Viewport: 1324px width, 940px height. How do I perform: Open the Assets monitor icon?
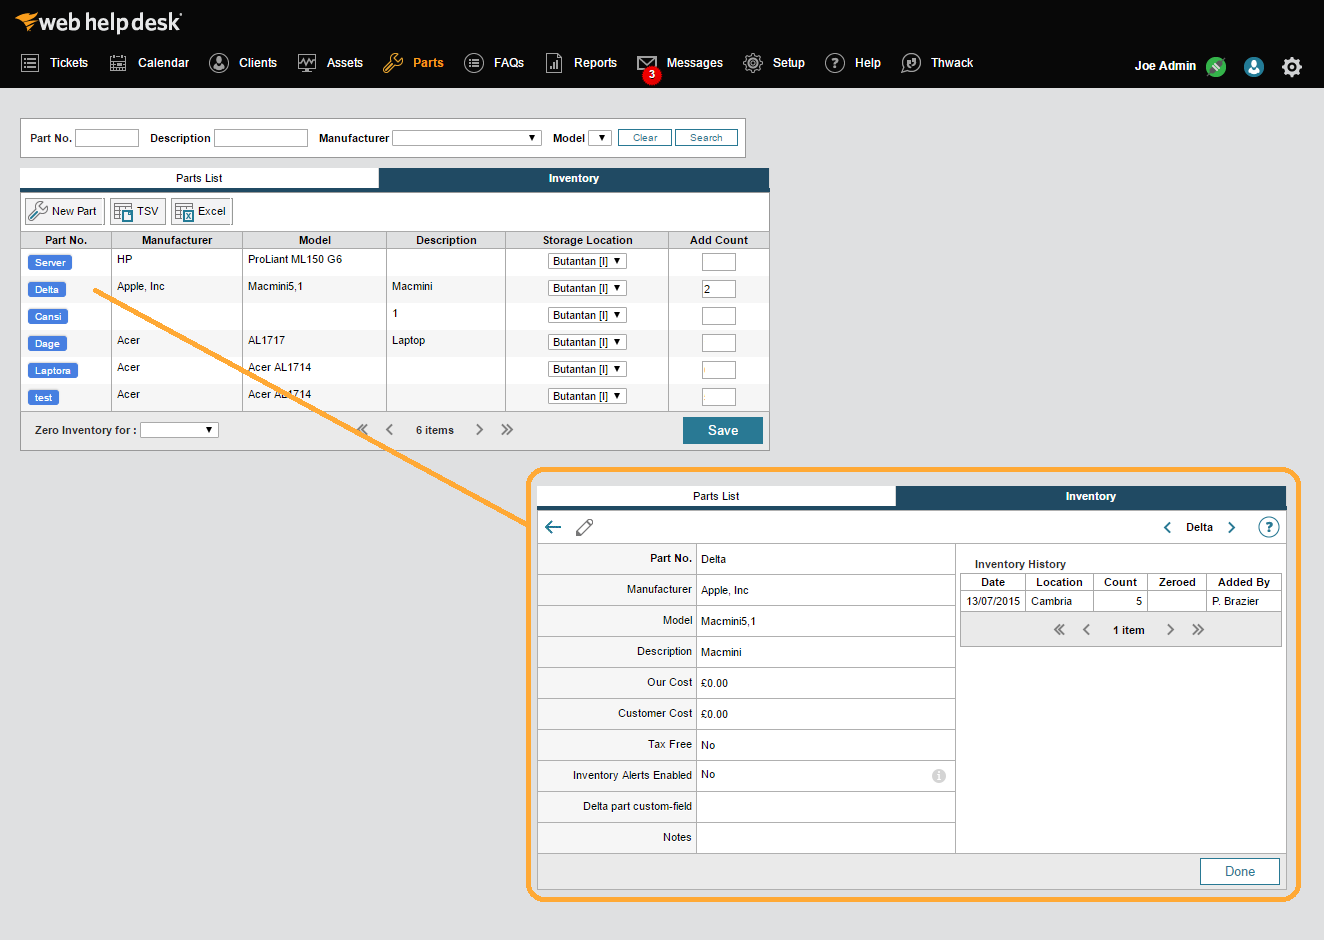[x=307, y=63]
